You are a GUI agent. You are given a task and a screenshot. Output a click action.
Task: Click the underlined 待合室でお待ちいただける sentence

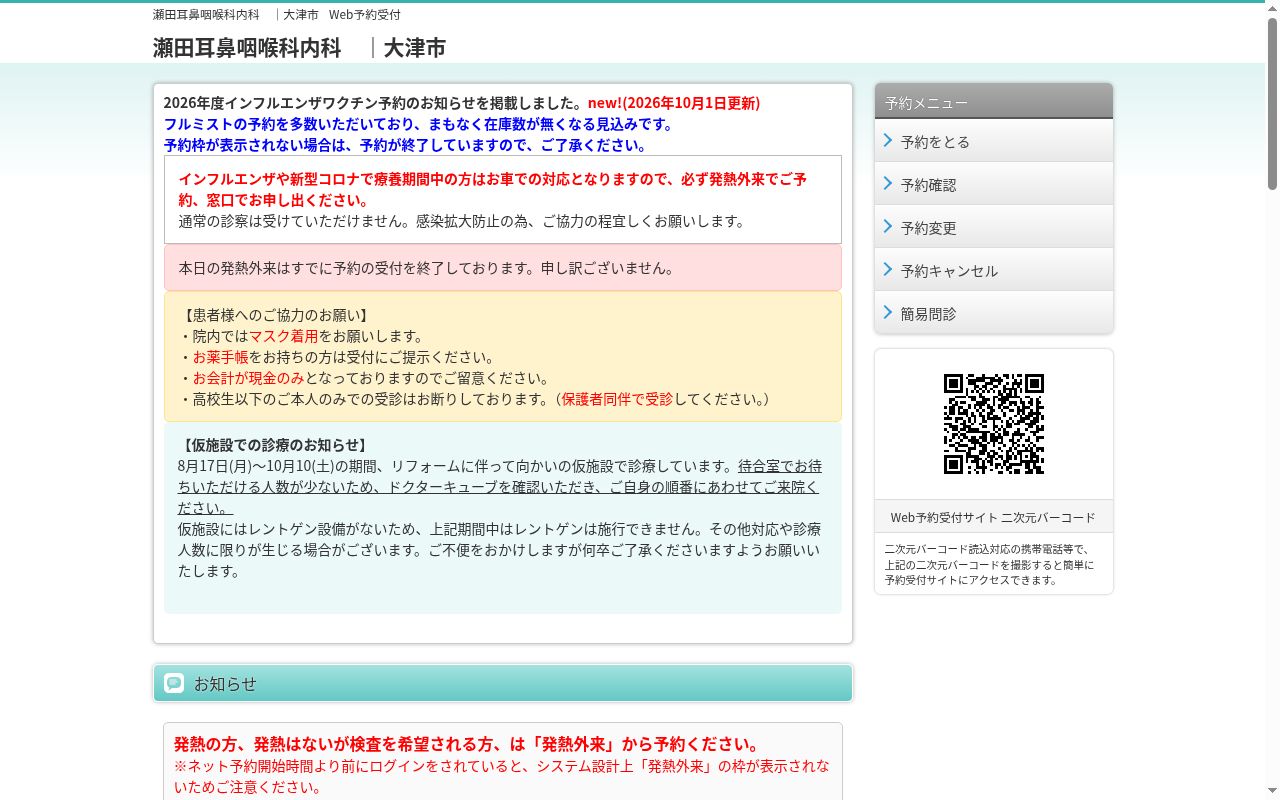(x=500, y=487)
